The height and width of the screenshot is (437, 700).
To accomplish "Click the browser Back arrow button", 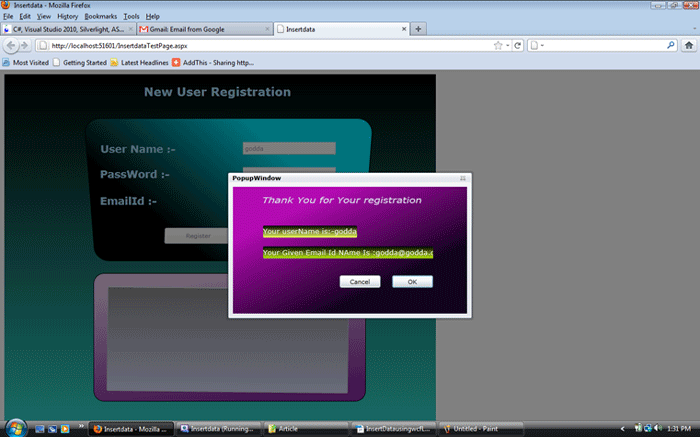I will (x=11, y=45).
